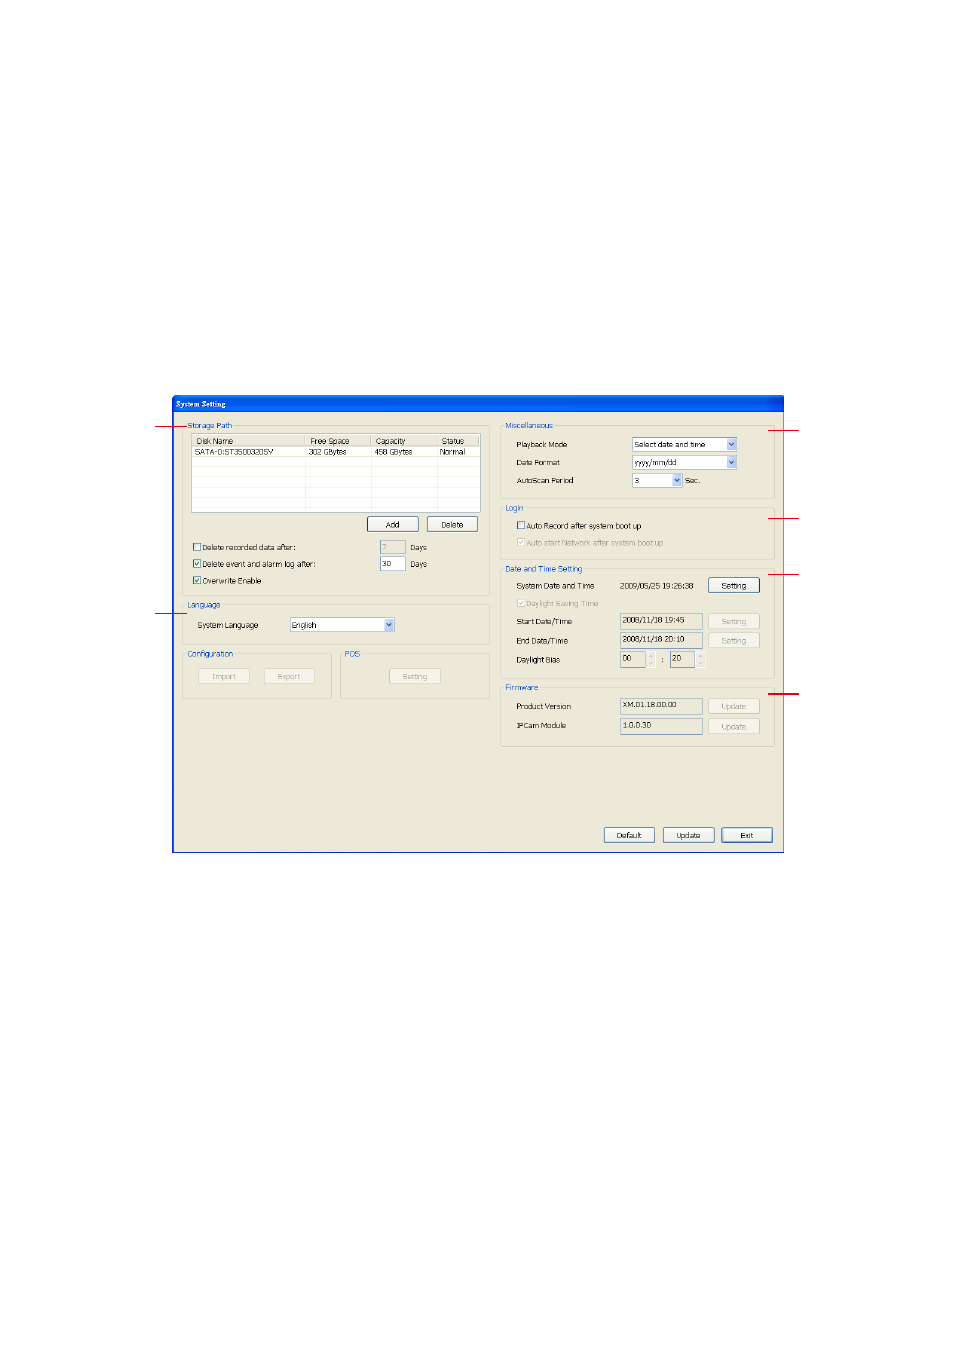Viewport: 955px width, 1350px height.
Task: Click the Daylight Bias hours field
Action: (633, 659)
